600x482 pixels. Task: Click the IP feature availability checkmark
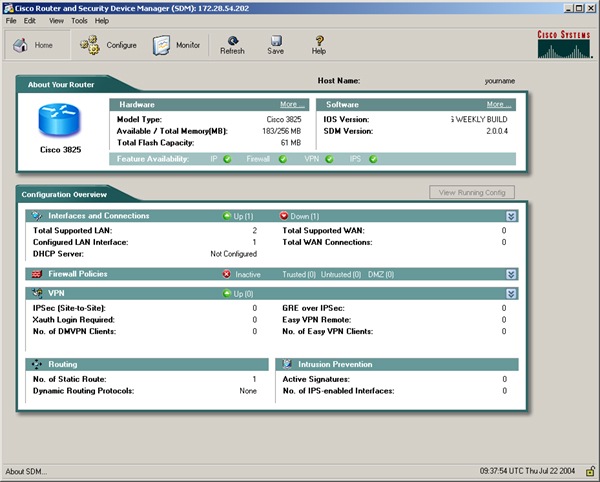coord(227,159)
